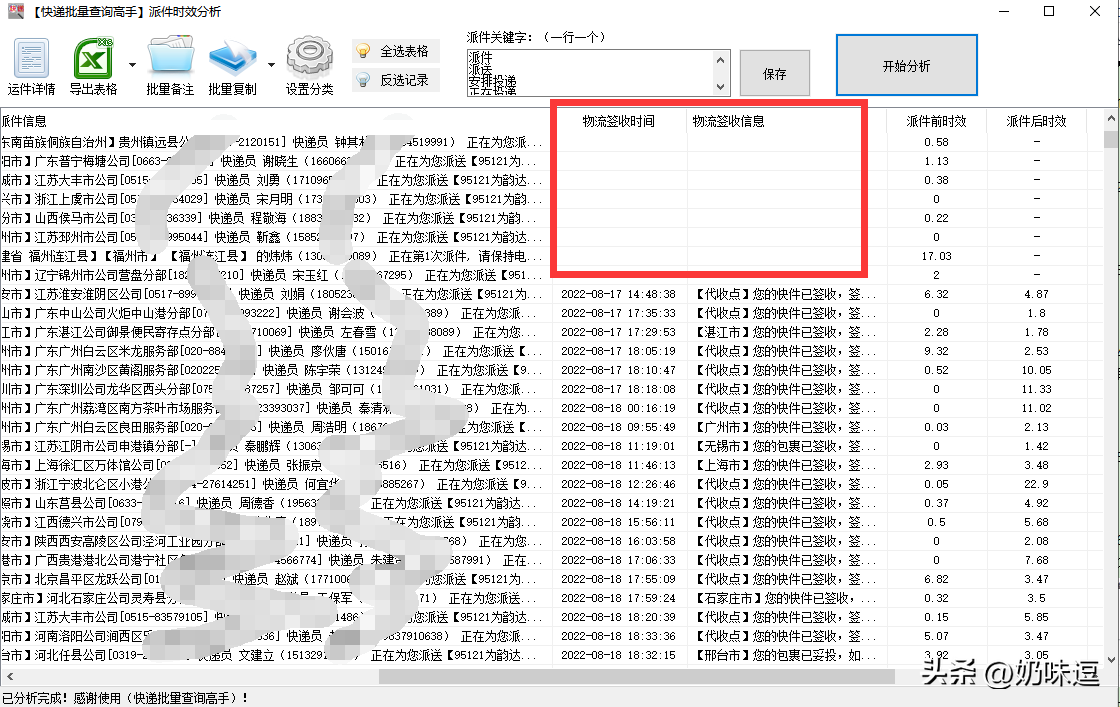Select sign time 2022-08-18 11:46:13
1120x707 pixels.
click(619, 465)
